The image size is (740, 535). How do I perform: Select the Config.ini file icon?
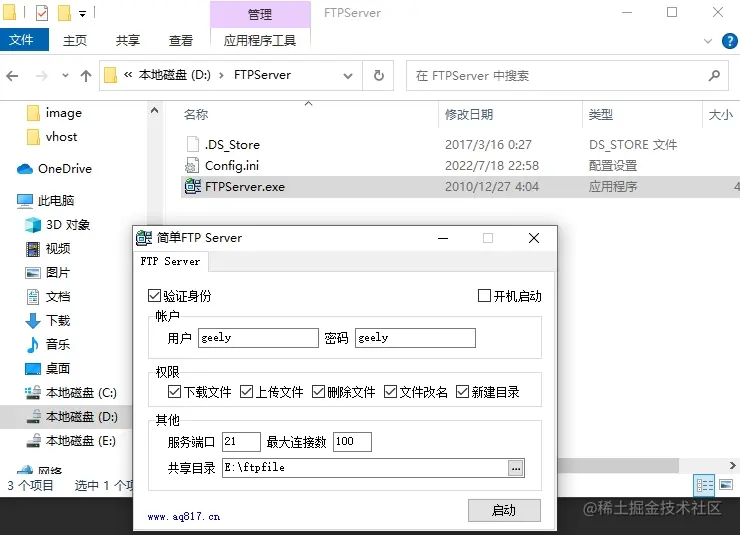tap(192, 166)
